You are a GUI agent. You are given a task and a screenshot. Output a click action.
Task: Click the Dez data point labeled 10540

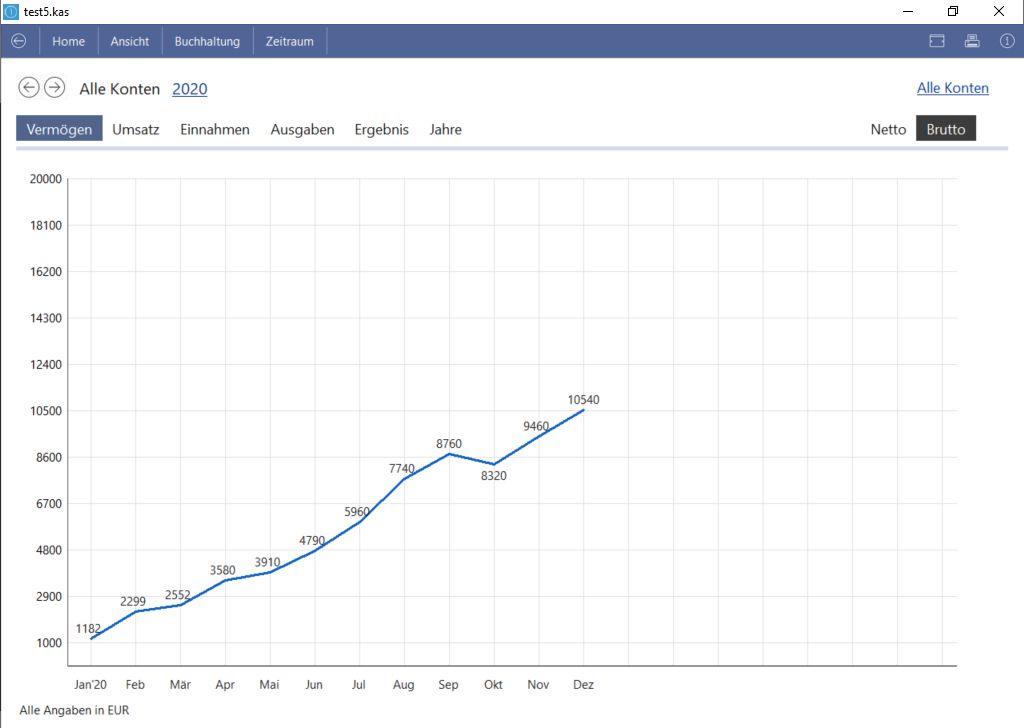584,409
